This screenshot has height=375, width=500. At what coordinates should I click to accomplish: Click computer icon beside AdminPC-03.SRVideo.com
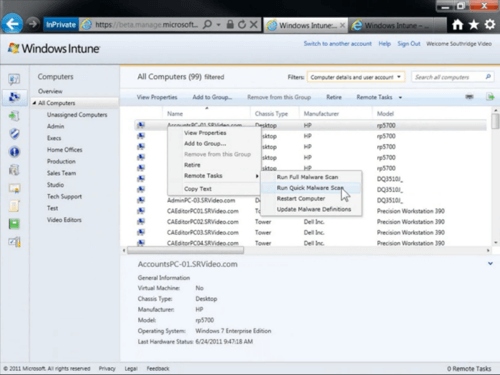tap(141, 200)
